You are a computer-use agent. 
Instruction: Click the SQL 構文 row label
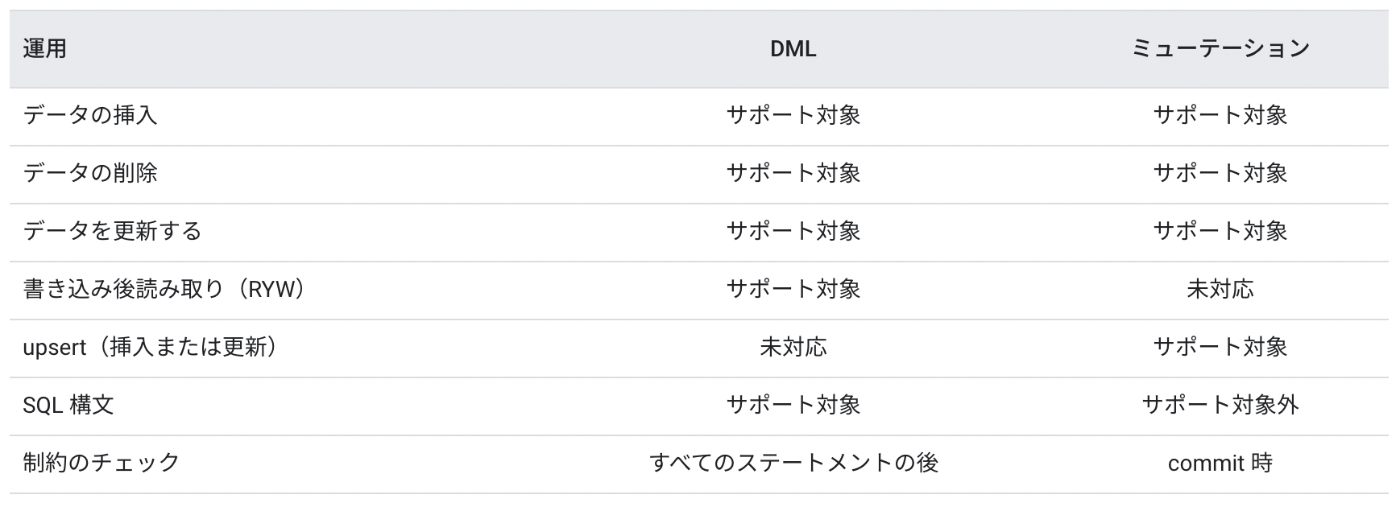(68, 406)
